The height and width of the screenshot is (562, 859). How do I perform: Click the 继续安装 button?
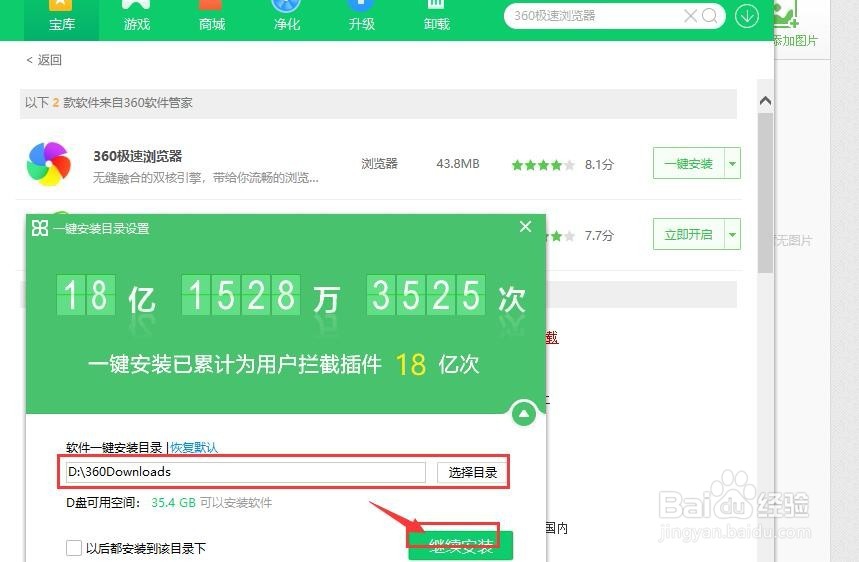tap(461, 546)
